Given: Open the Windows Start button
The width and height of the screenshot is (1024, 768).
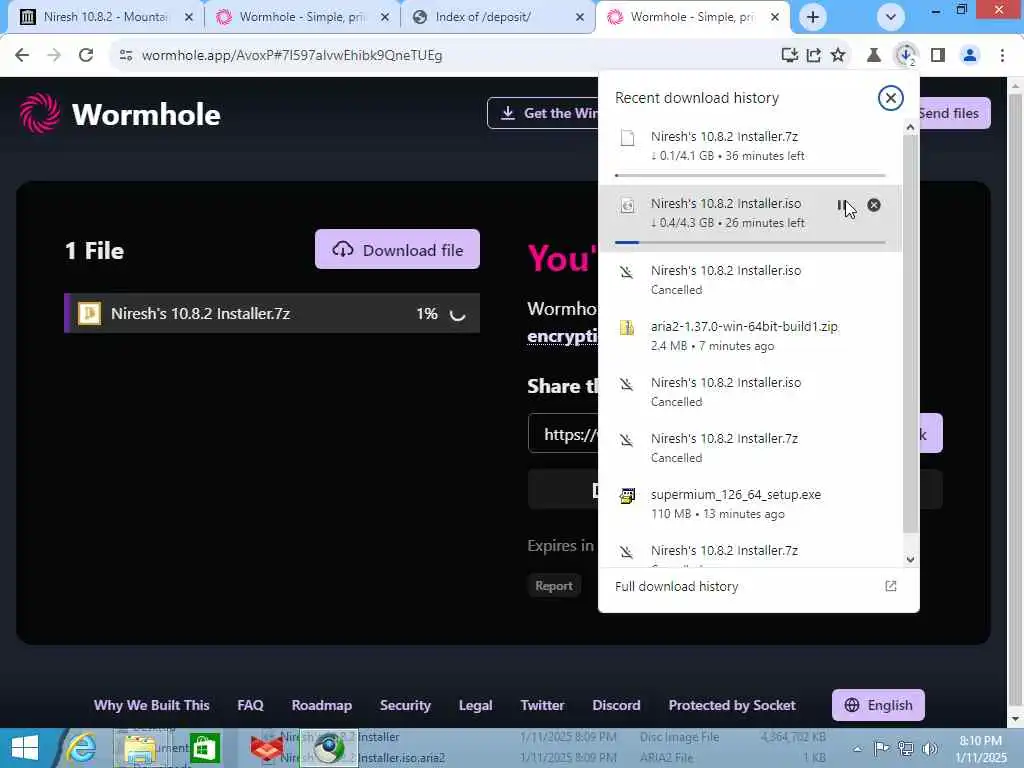Looking at the screenshot, I should coord(25,748).
